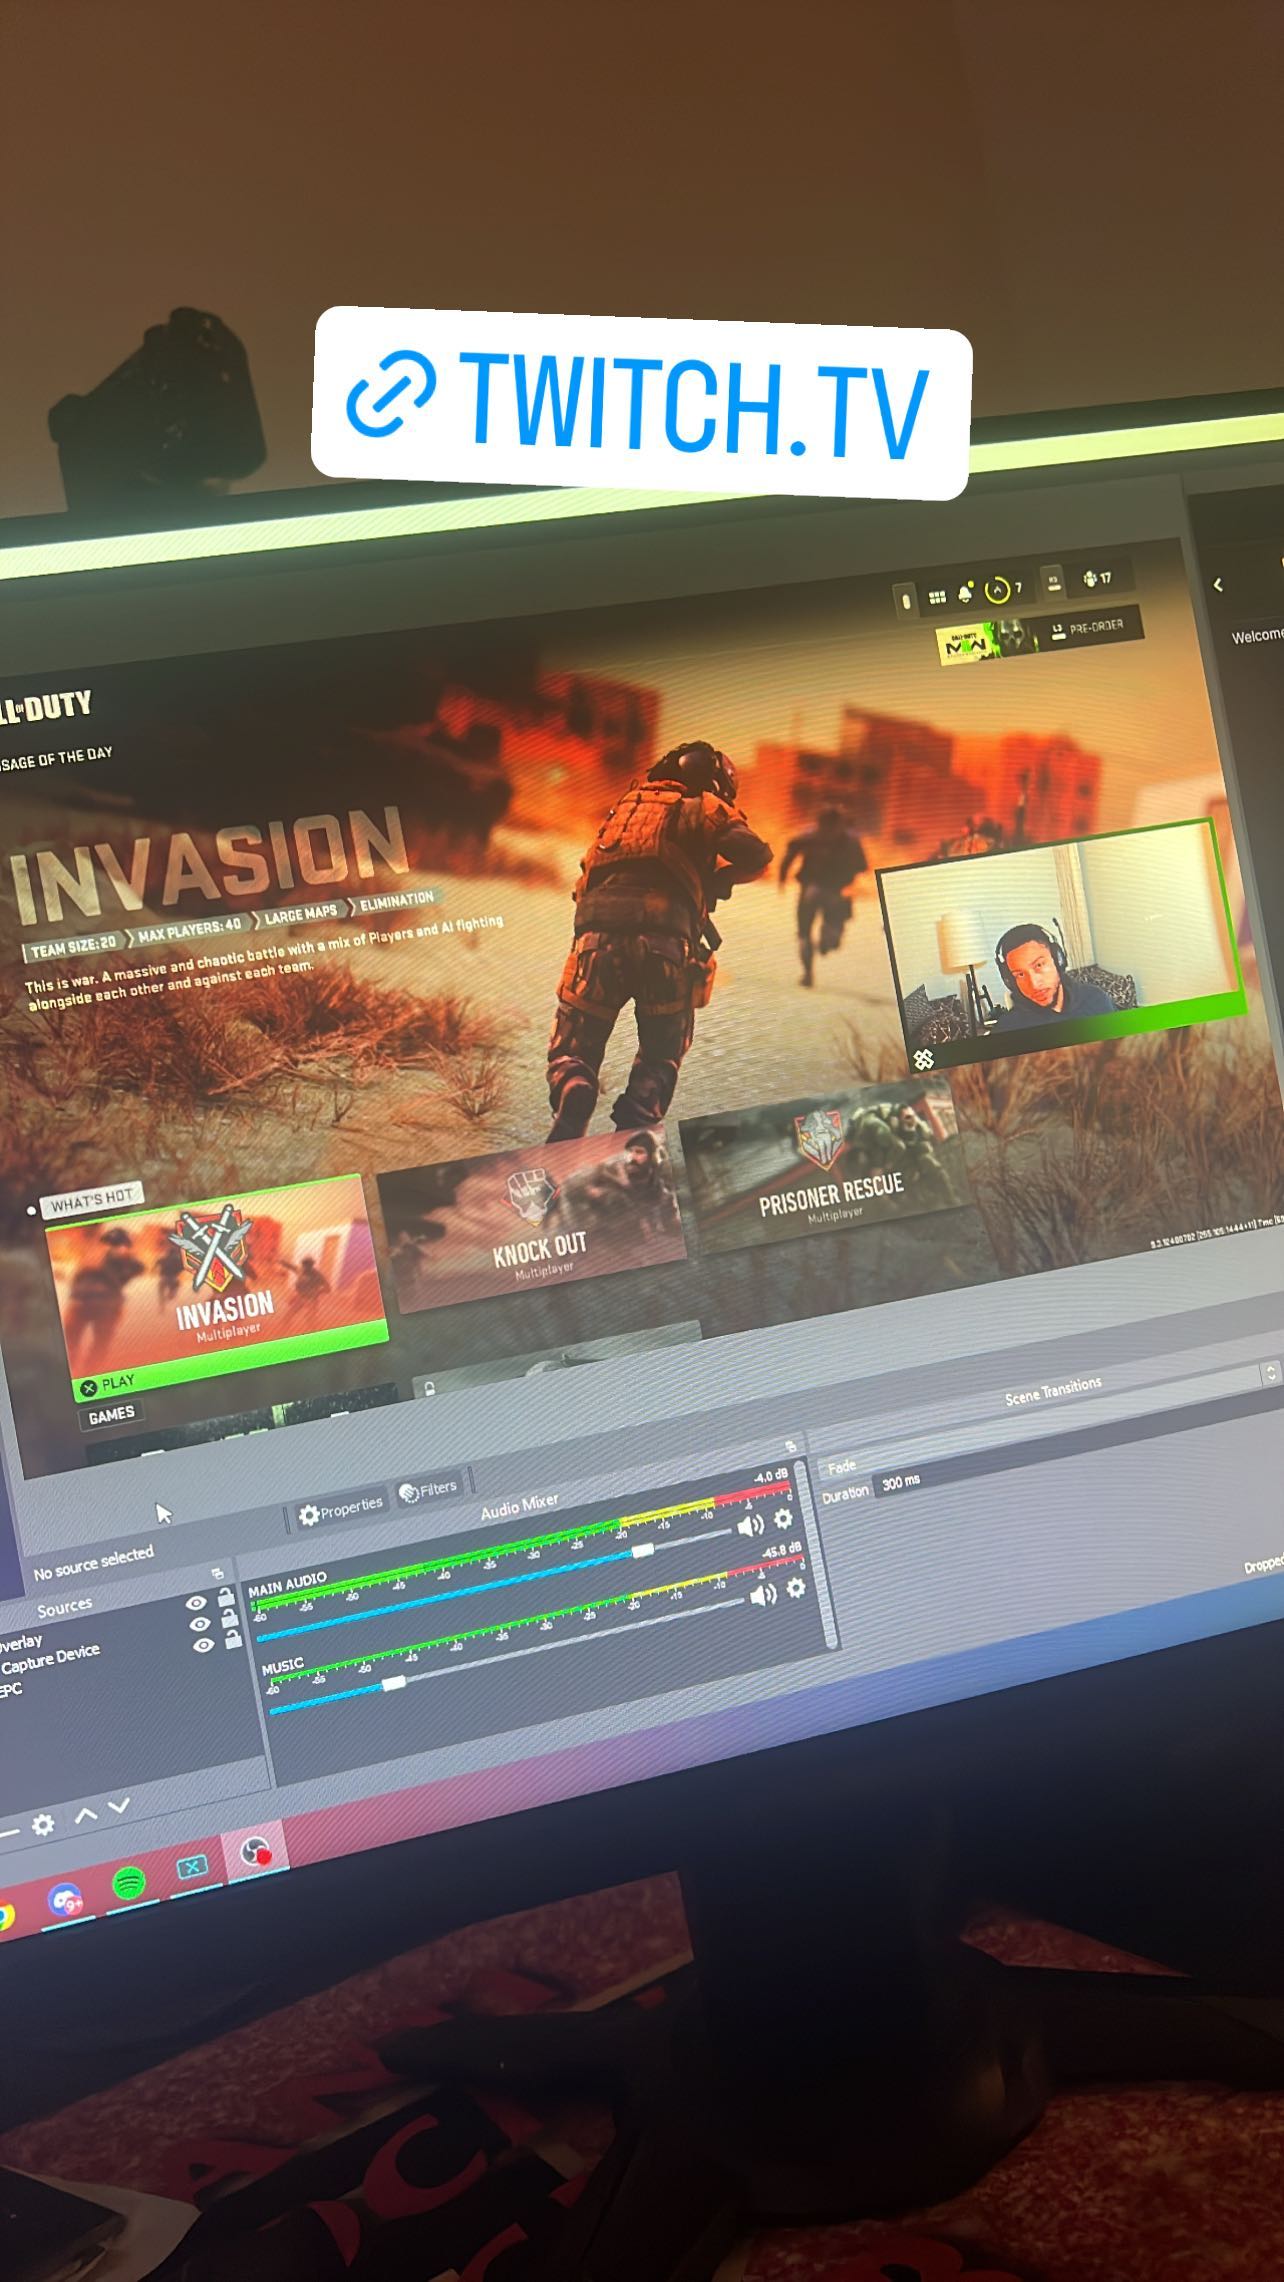This screenshot has width=1284, height=2282.
Task: Toggle the lock on the EPC source
Action: tap(233, 1639)
